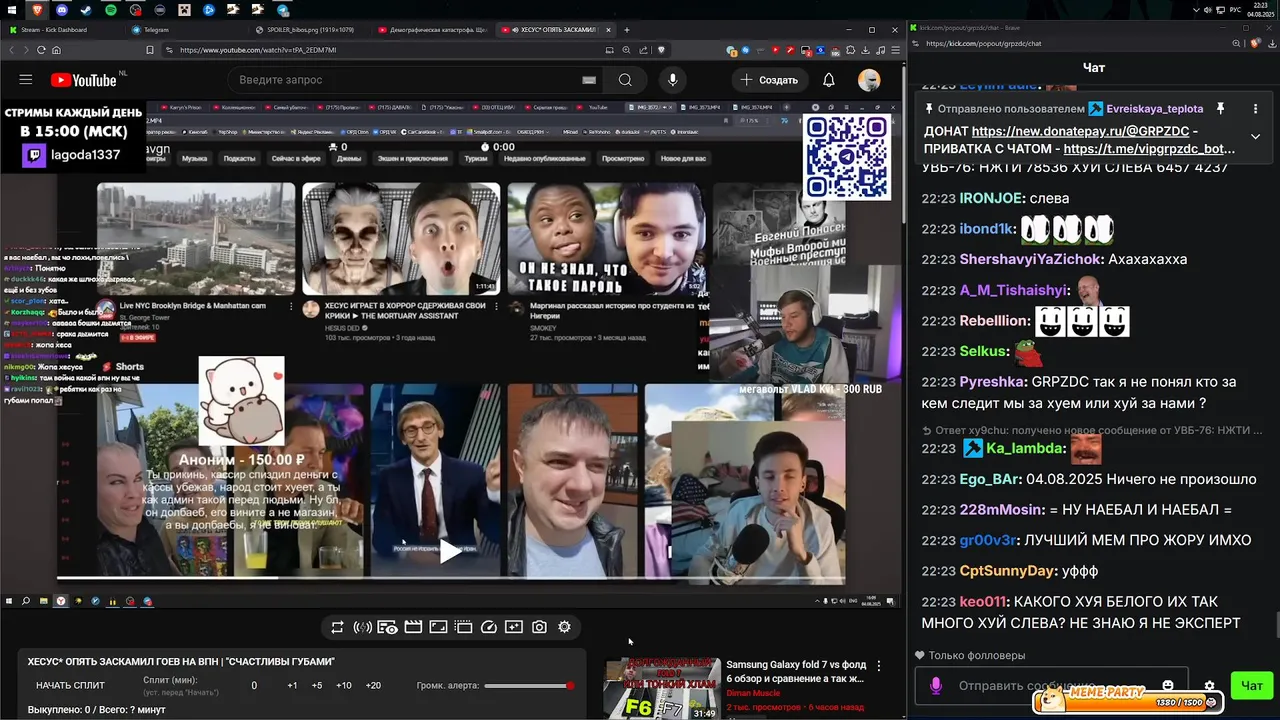Open the Discord taskbar icon
Screen dimensions: 1280x720
click(62, 9)
